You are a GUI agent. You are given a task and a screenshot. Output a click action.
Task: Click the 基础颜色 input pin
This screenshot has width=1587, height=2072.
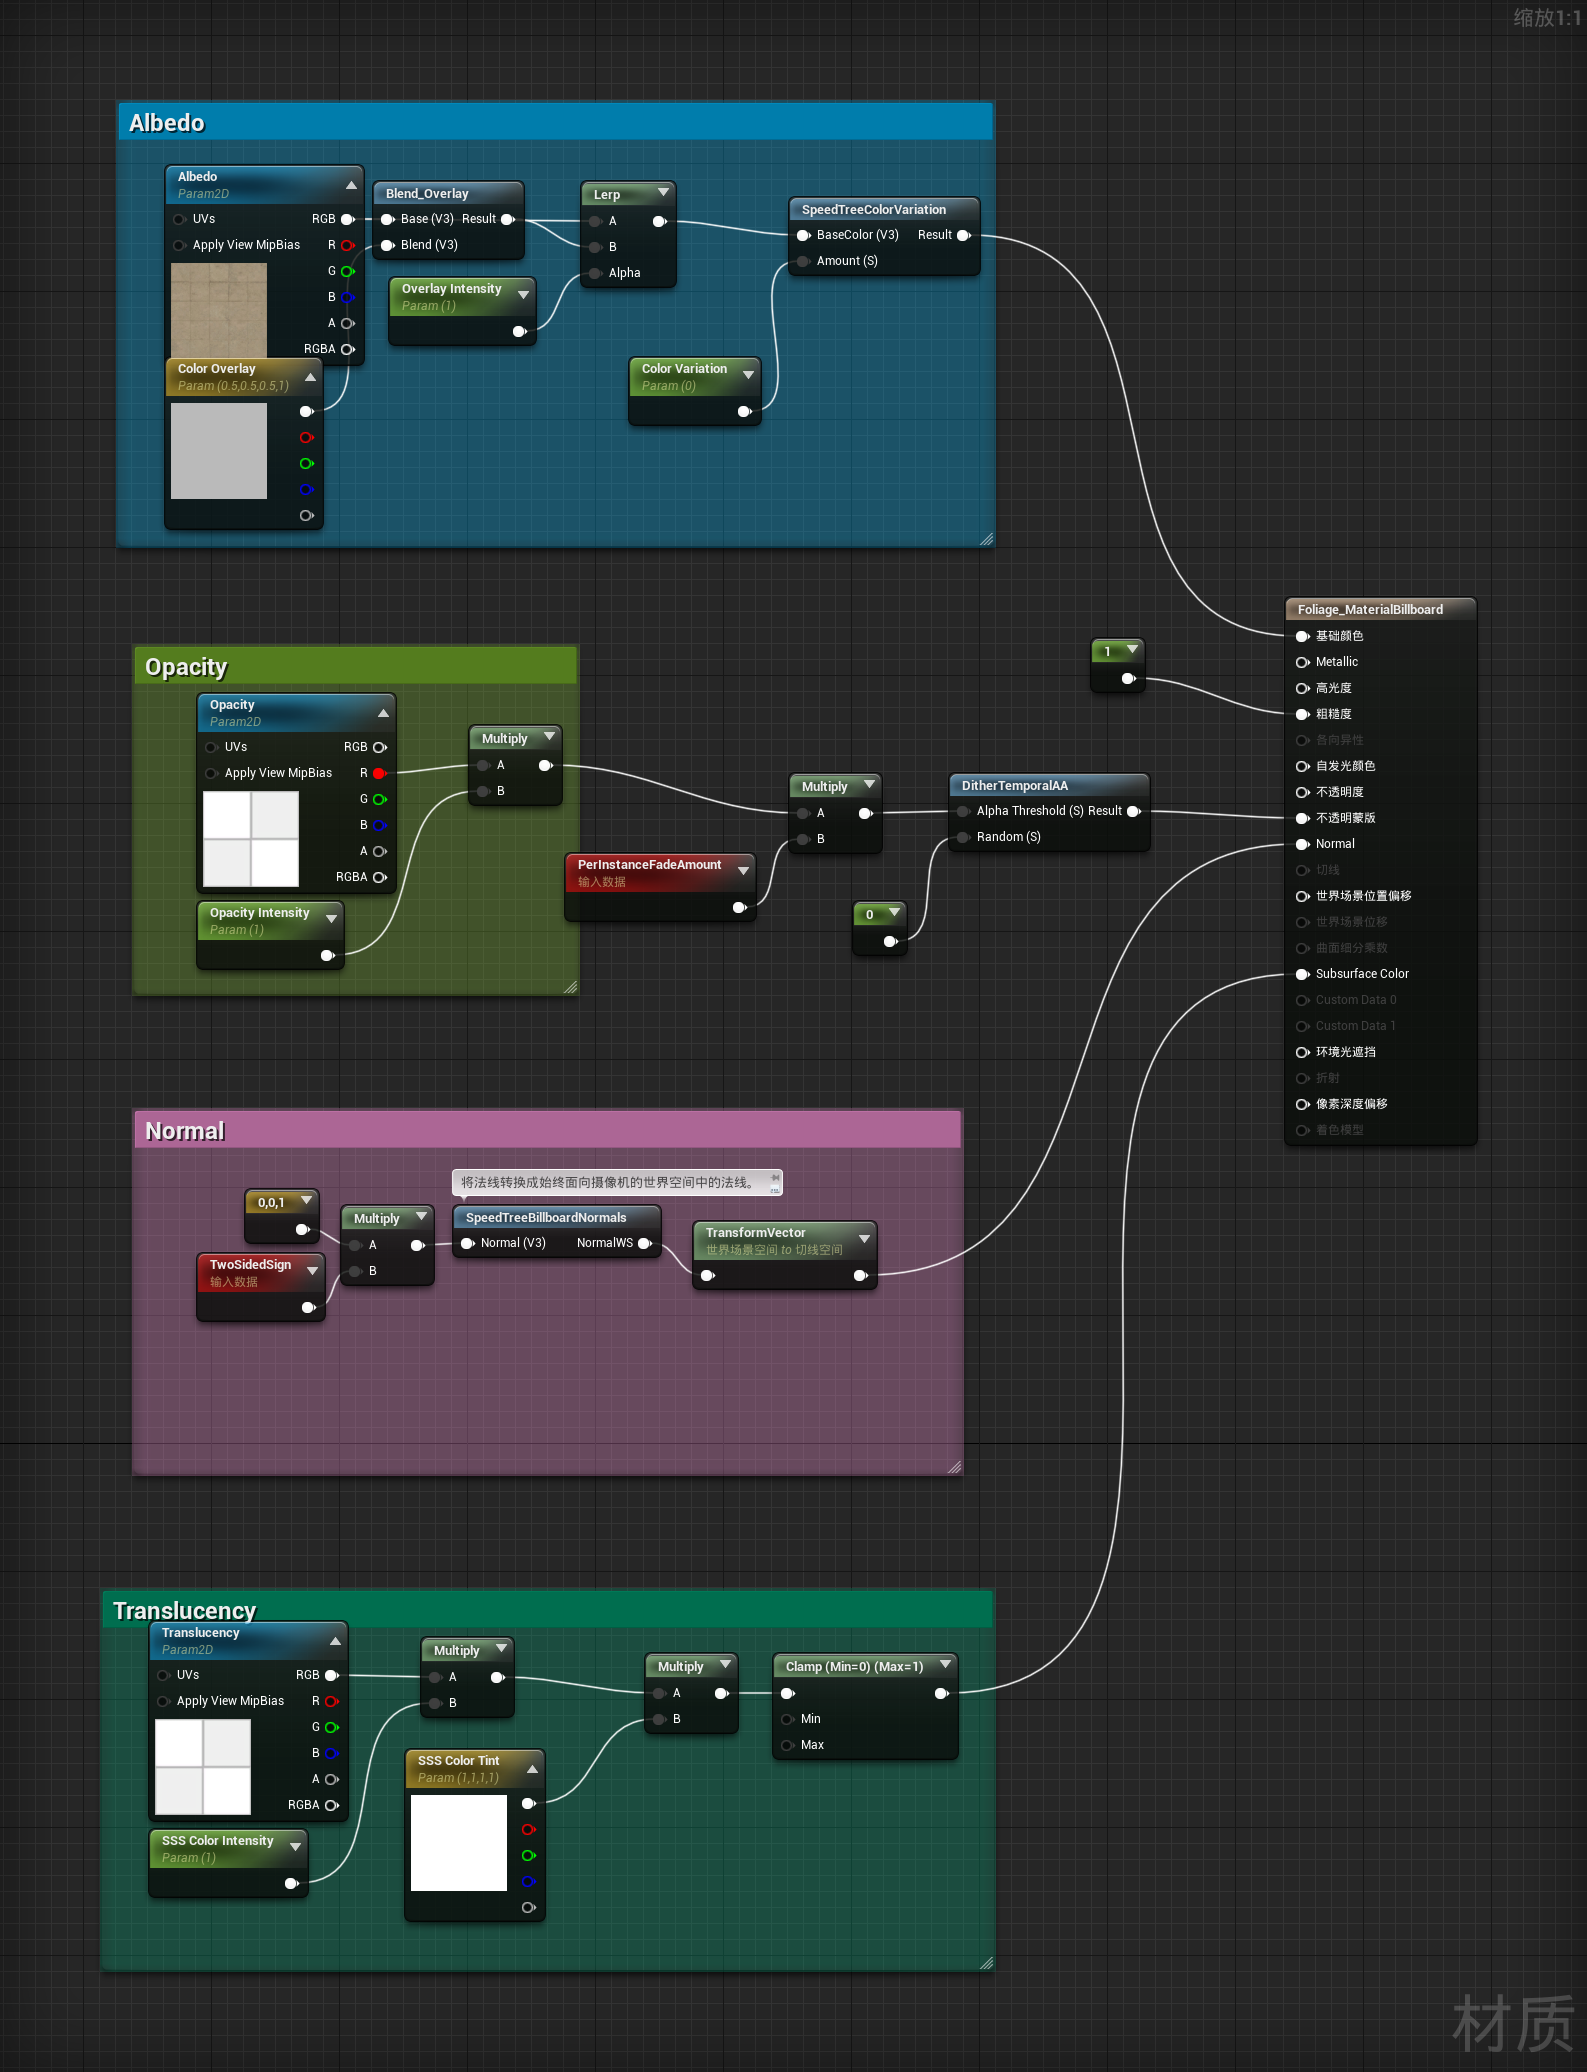tap(1303, 636)
